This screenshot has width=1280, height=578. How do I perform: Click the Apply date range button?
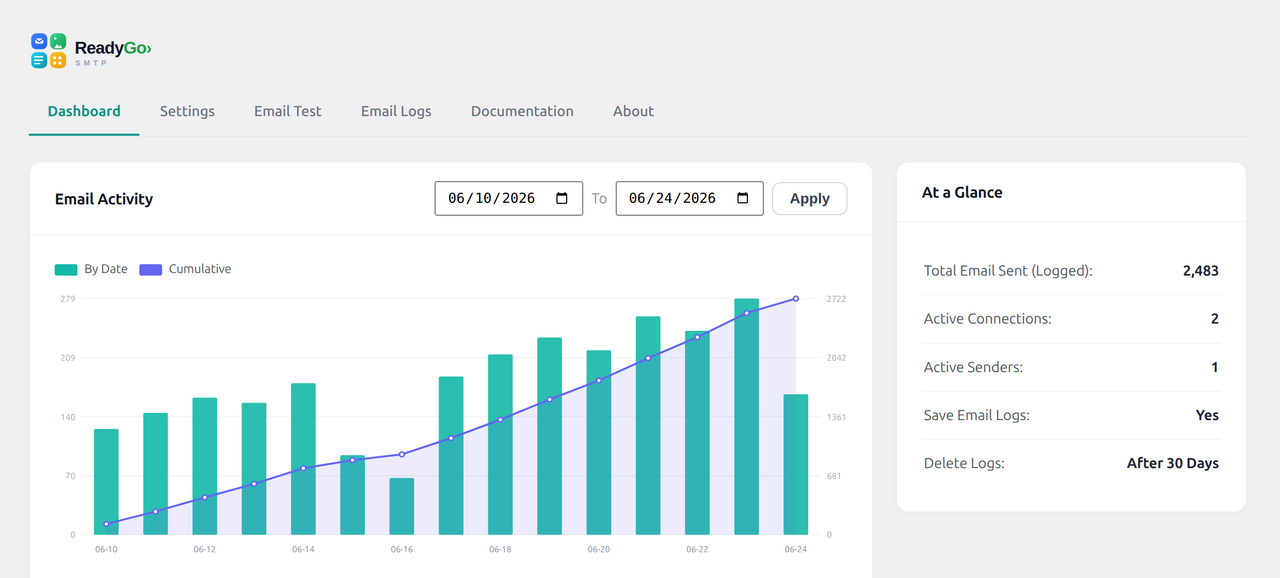click(x=810, y=198)
